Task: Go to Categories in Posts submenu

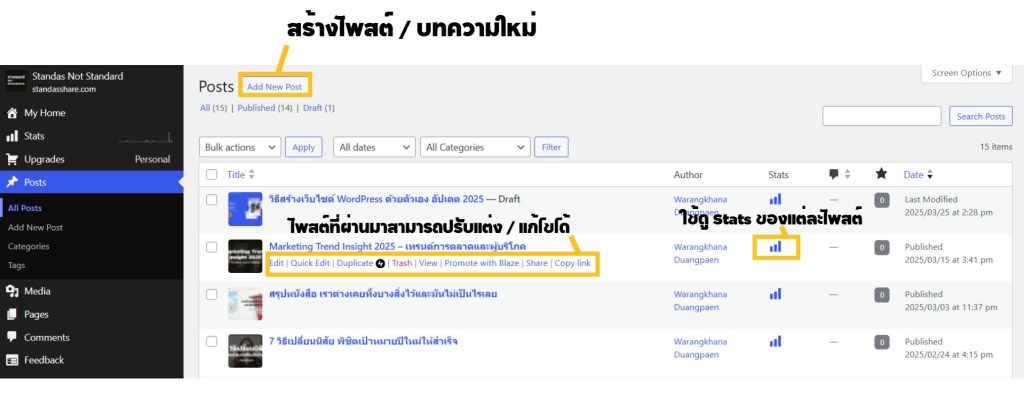Action: pyautogui.click(x=29, y=246)
